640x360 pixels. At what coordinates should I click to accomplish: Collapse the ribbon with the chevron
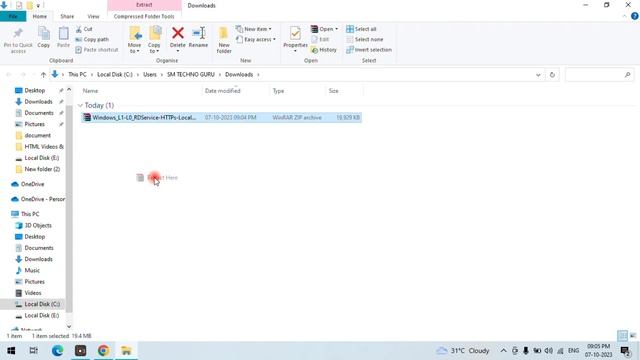624,16
